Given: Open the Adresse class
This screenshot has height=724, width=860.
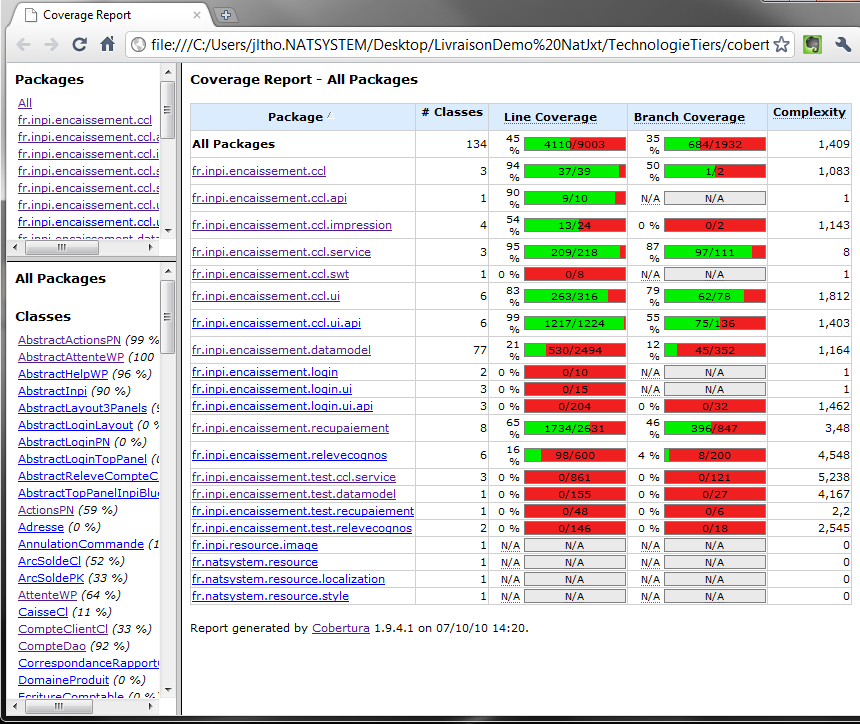Looking at the screenshot, I should [x=41, y=527].
